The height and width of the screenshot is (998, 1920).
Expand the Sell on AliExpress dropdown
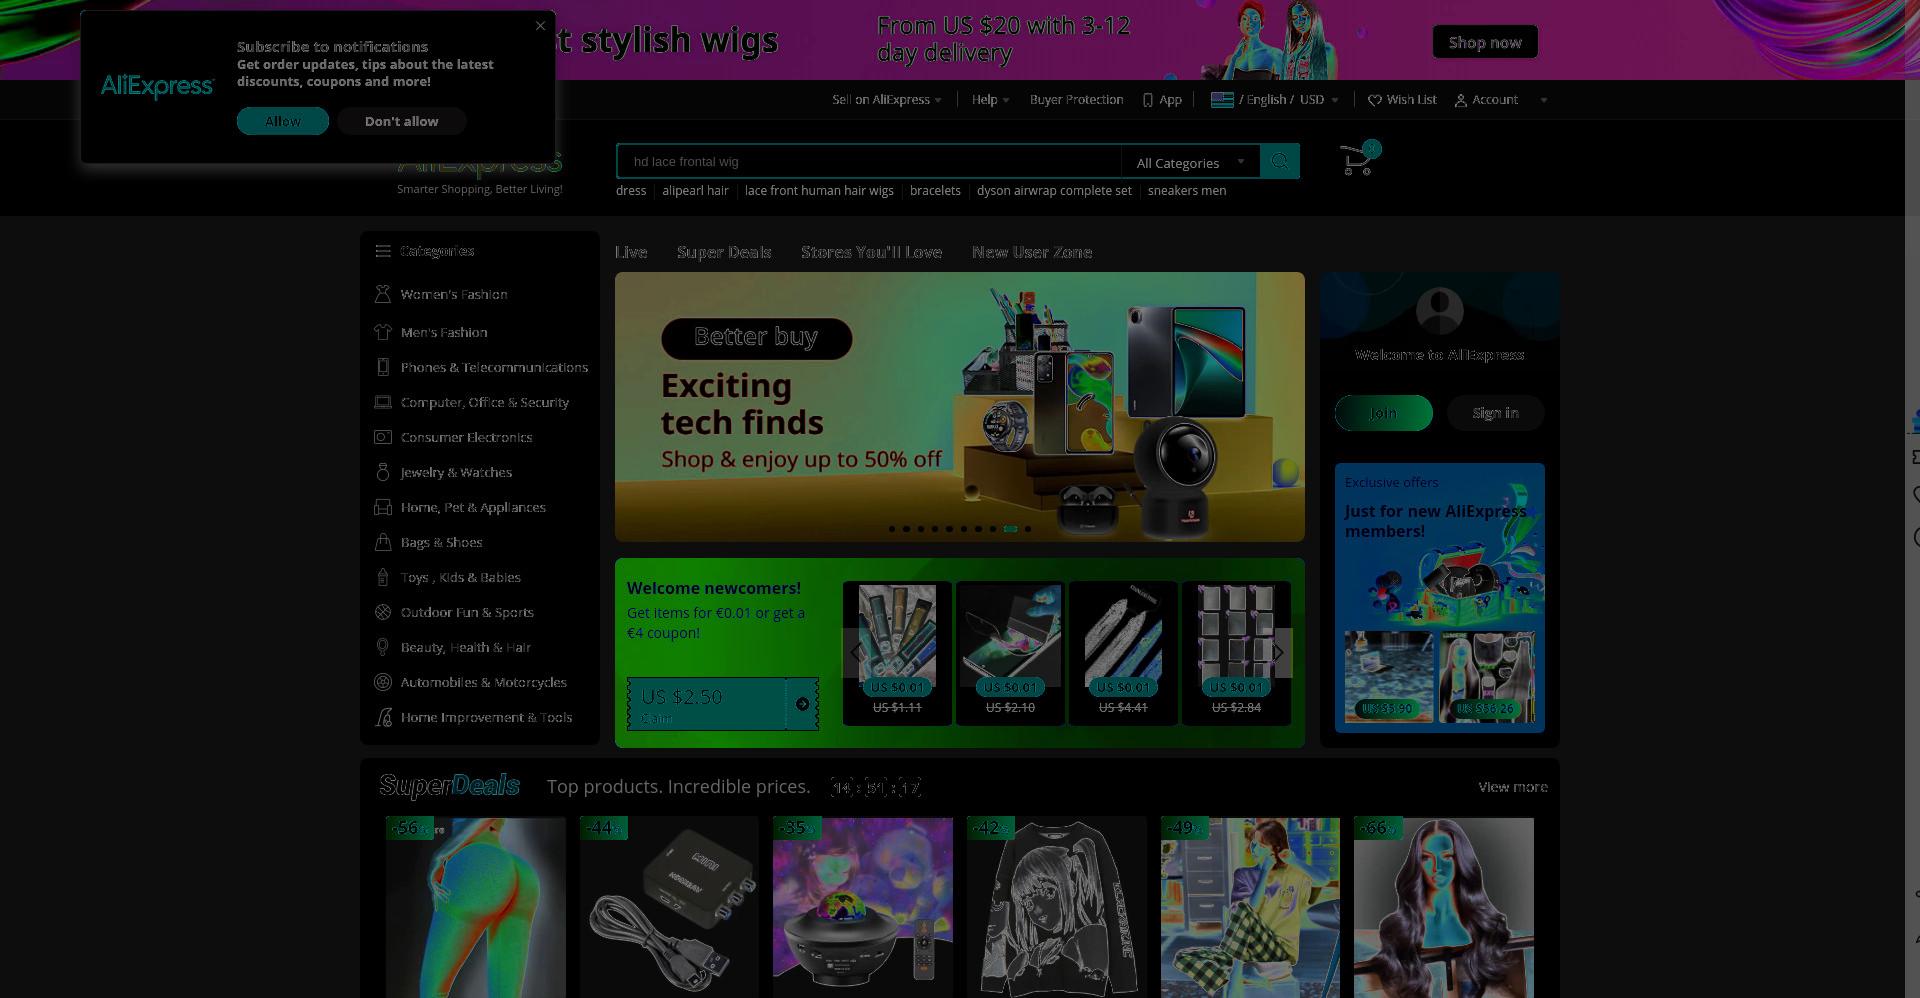[x=886, y=100]
